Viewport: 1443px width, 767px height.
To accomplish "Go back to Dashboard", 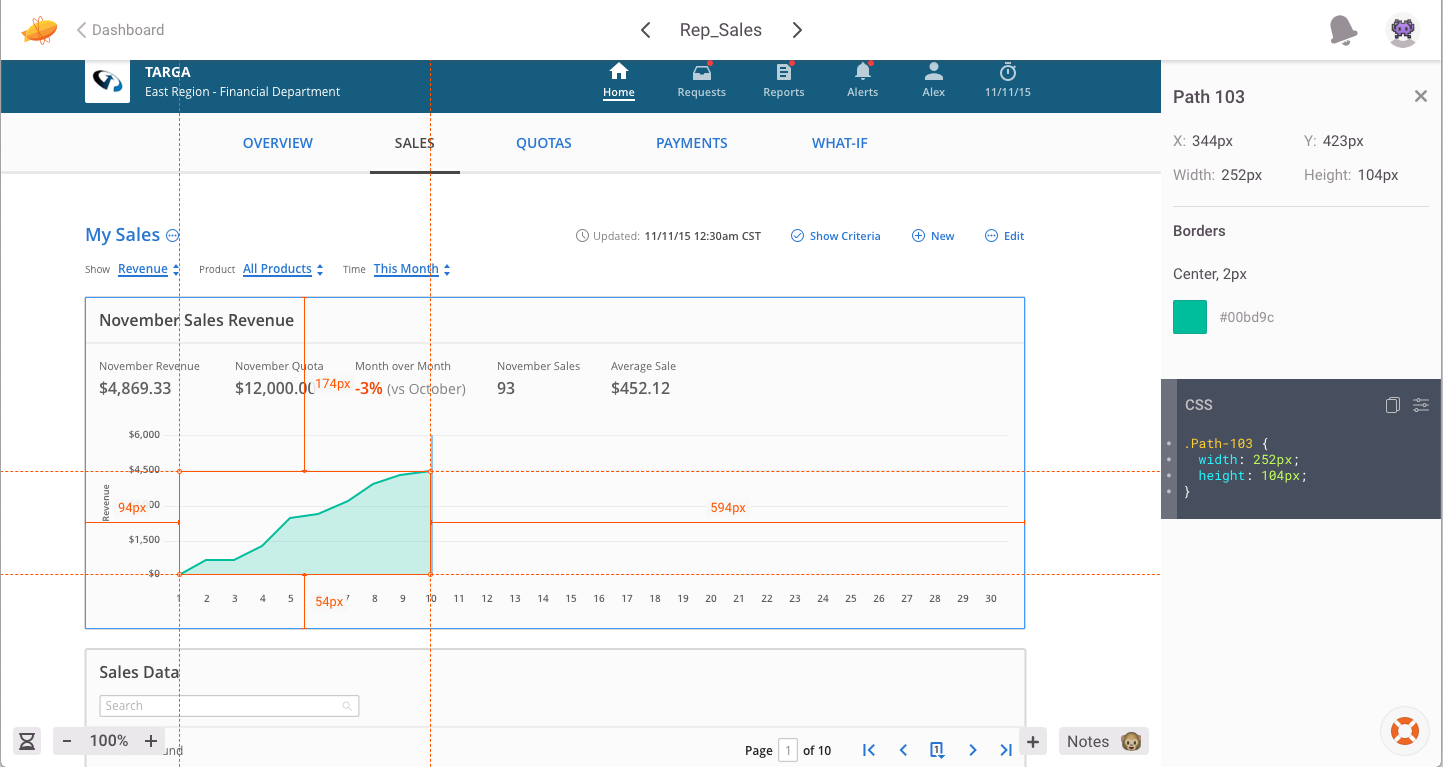I will pyautogui.click(x=121, y=30).
